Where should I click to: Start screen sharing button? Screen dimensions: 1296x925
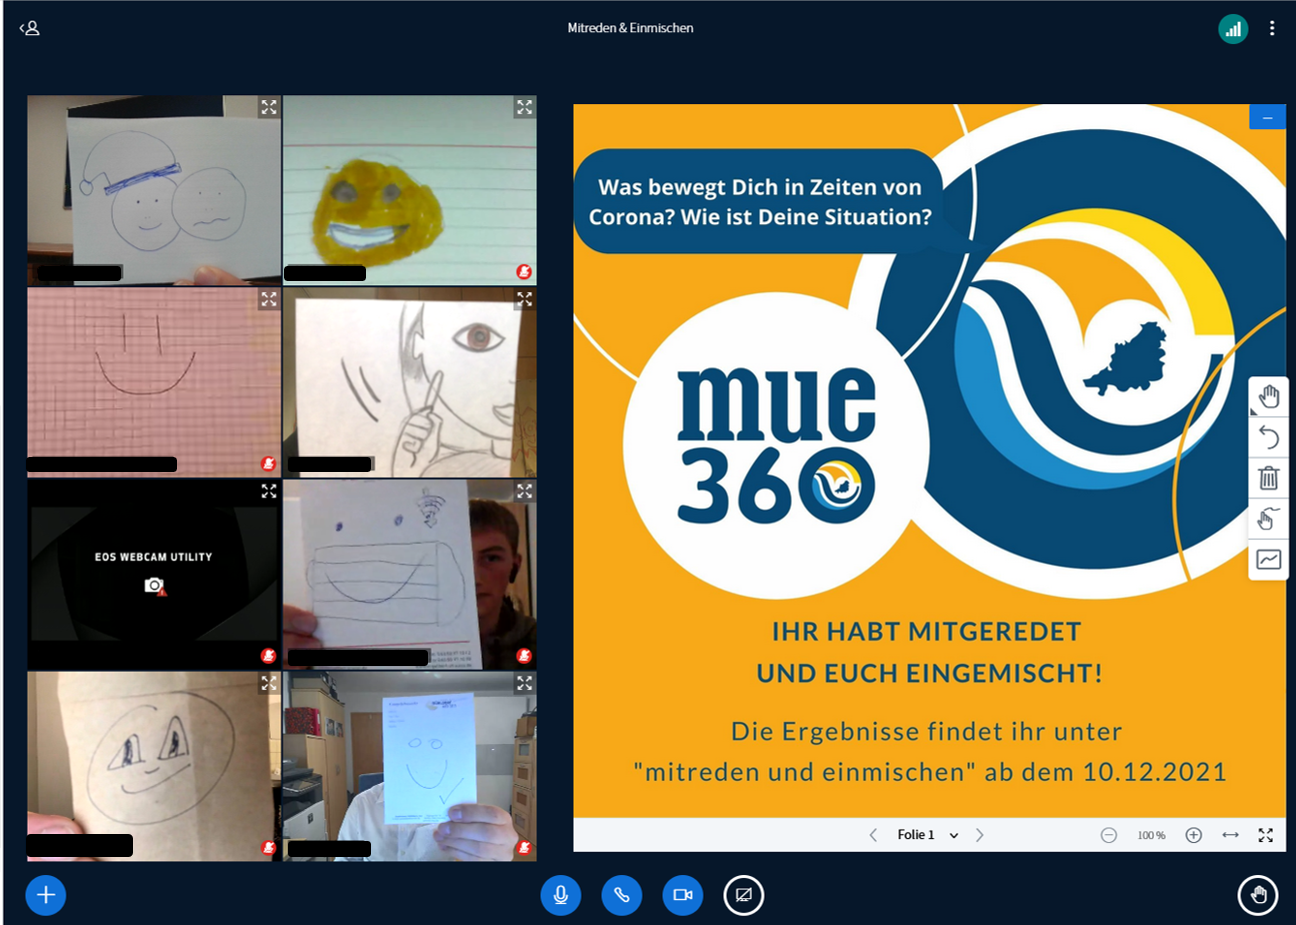(744, 895)
